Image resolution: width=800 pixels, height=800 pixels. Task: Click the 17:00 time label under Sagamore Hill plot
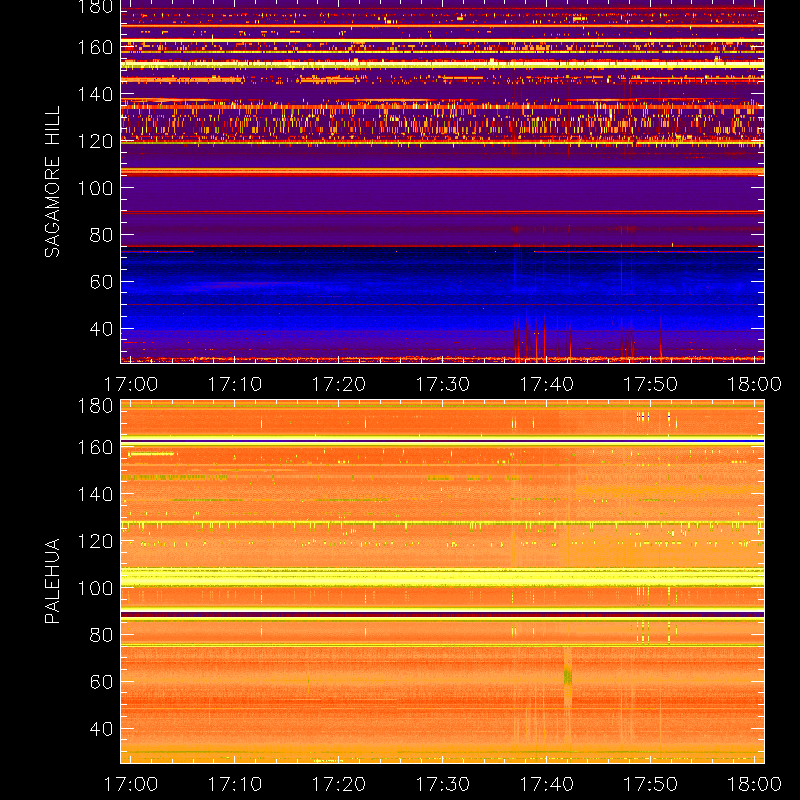pyautogui.click(x=131, y=384)
